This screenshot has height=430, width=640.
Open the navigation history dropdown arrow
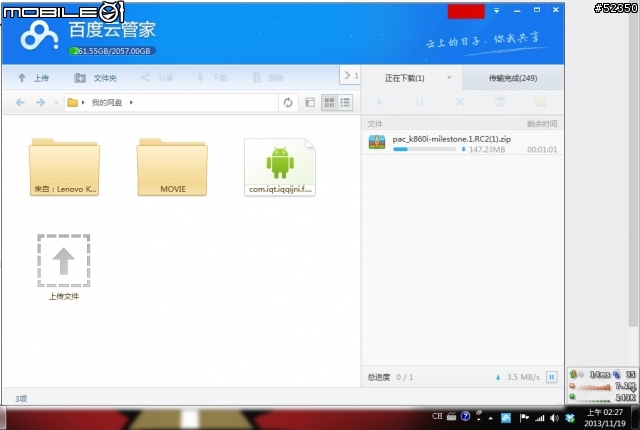click(x=56, y=102)
